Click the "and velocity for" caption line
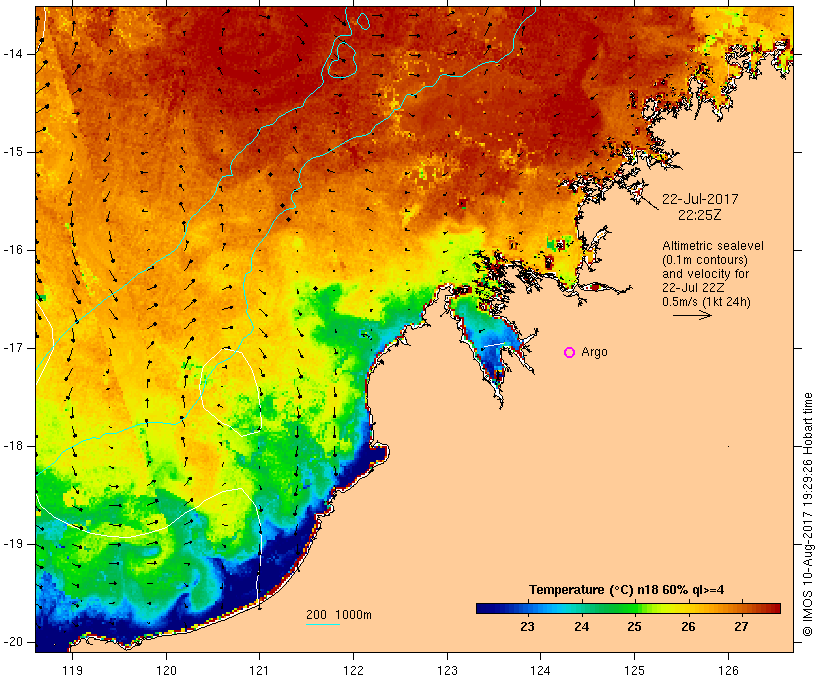Image resolution: width=820 pixels, height=680 pixels. point(705,274)
